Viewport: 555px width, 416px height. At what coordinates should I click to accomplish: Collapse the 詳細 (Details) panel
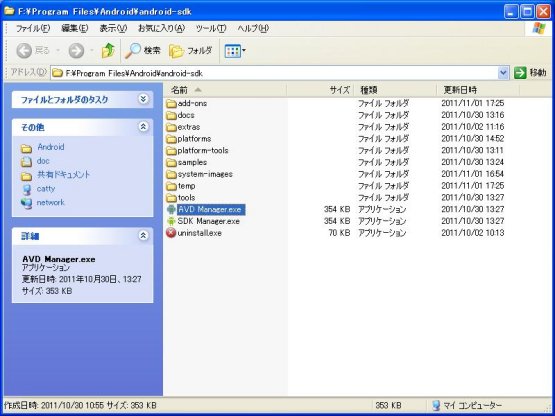[x=143, y=235]
